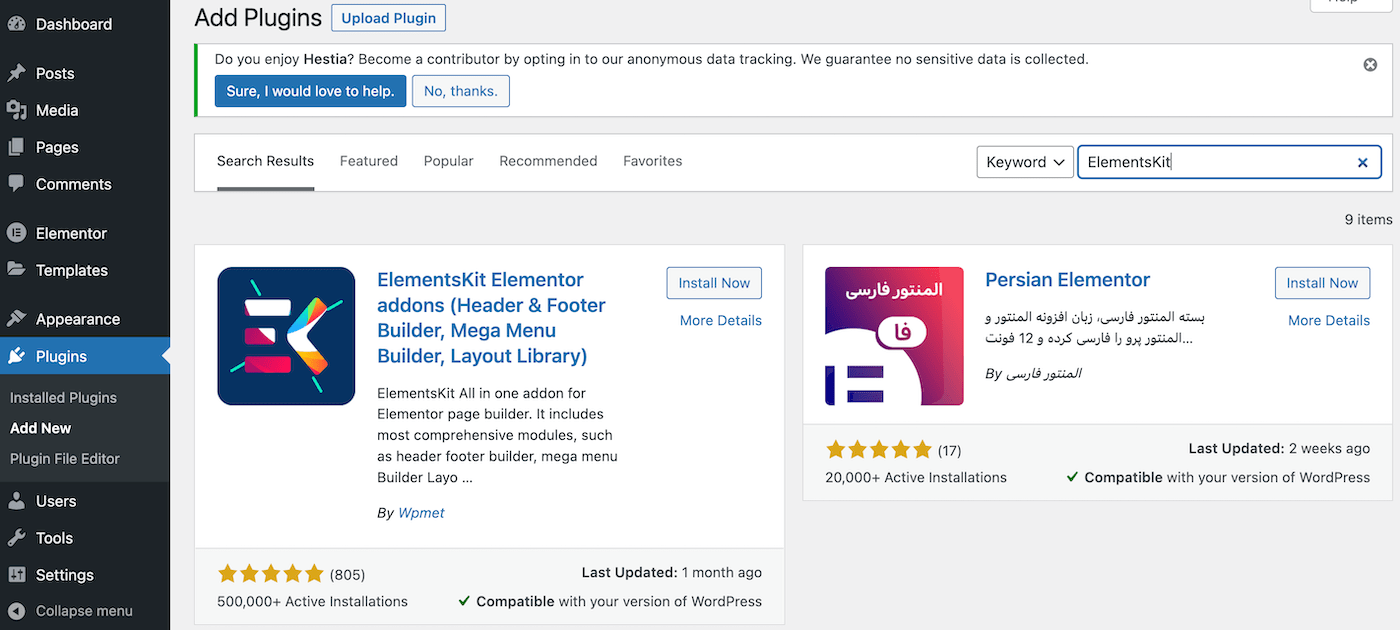Viewport: 1400px width, 630px height.
Task: Visit the Wpmet author link
Action: [x=421, y=512]
